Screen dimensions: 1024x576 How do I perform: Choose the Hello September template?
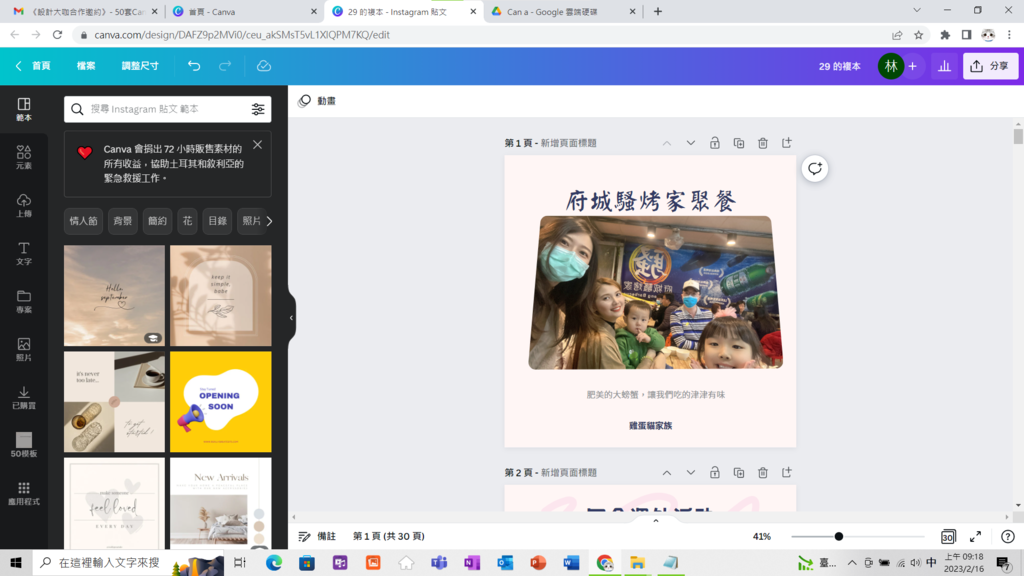pos(114,296)
